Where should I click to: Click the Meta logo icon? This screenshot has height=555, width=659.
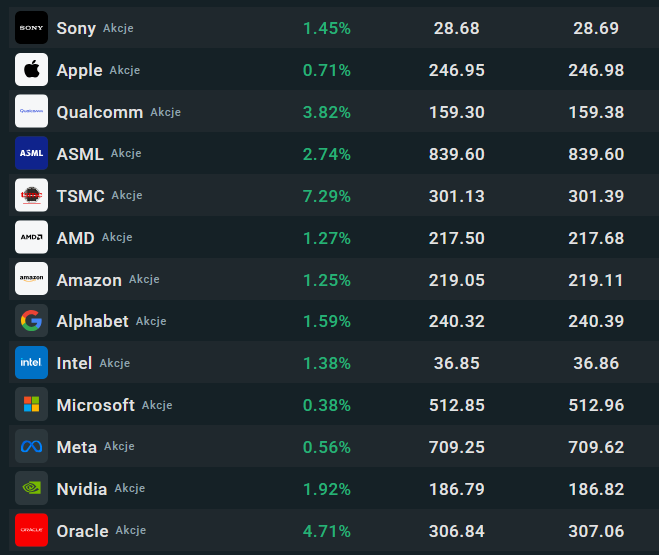coord(31,447)
